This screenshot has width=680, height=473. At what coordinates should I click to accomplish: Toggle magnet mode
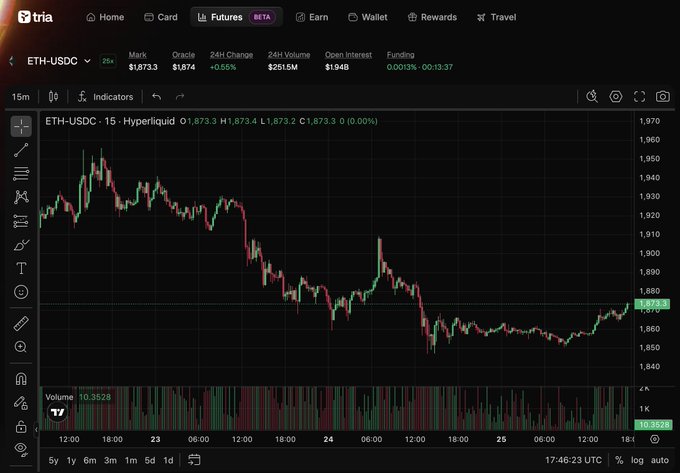coord(21,379)
